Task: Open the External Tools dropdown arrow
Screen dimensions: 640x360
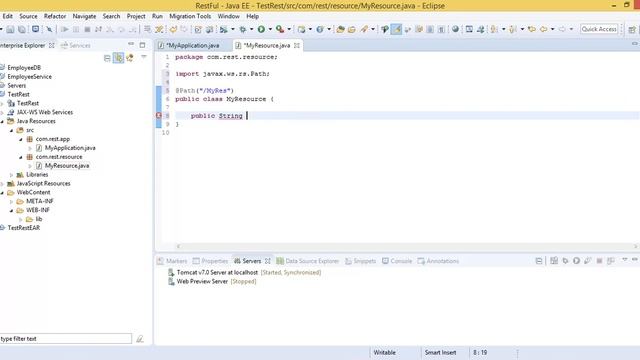Action: [289, 29]
